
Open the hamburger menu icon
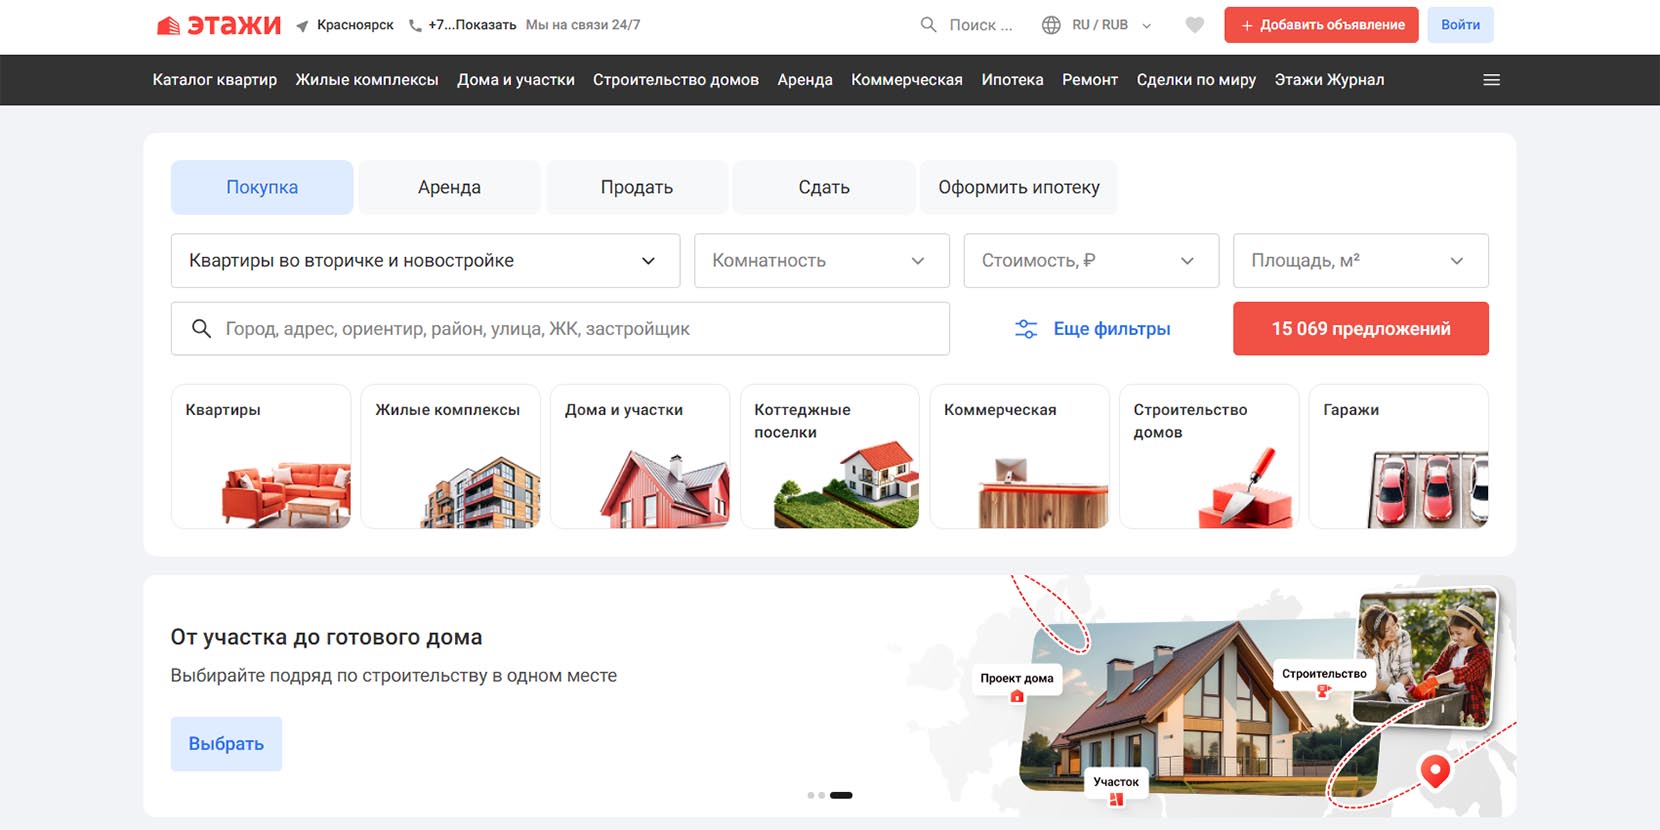point(1491,80)
